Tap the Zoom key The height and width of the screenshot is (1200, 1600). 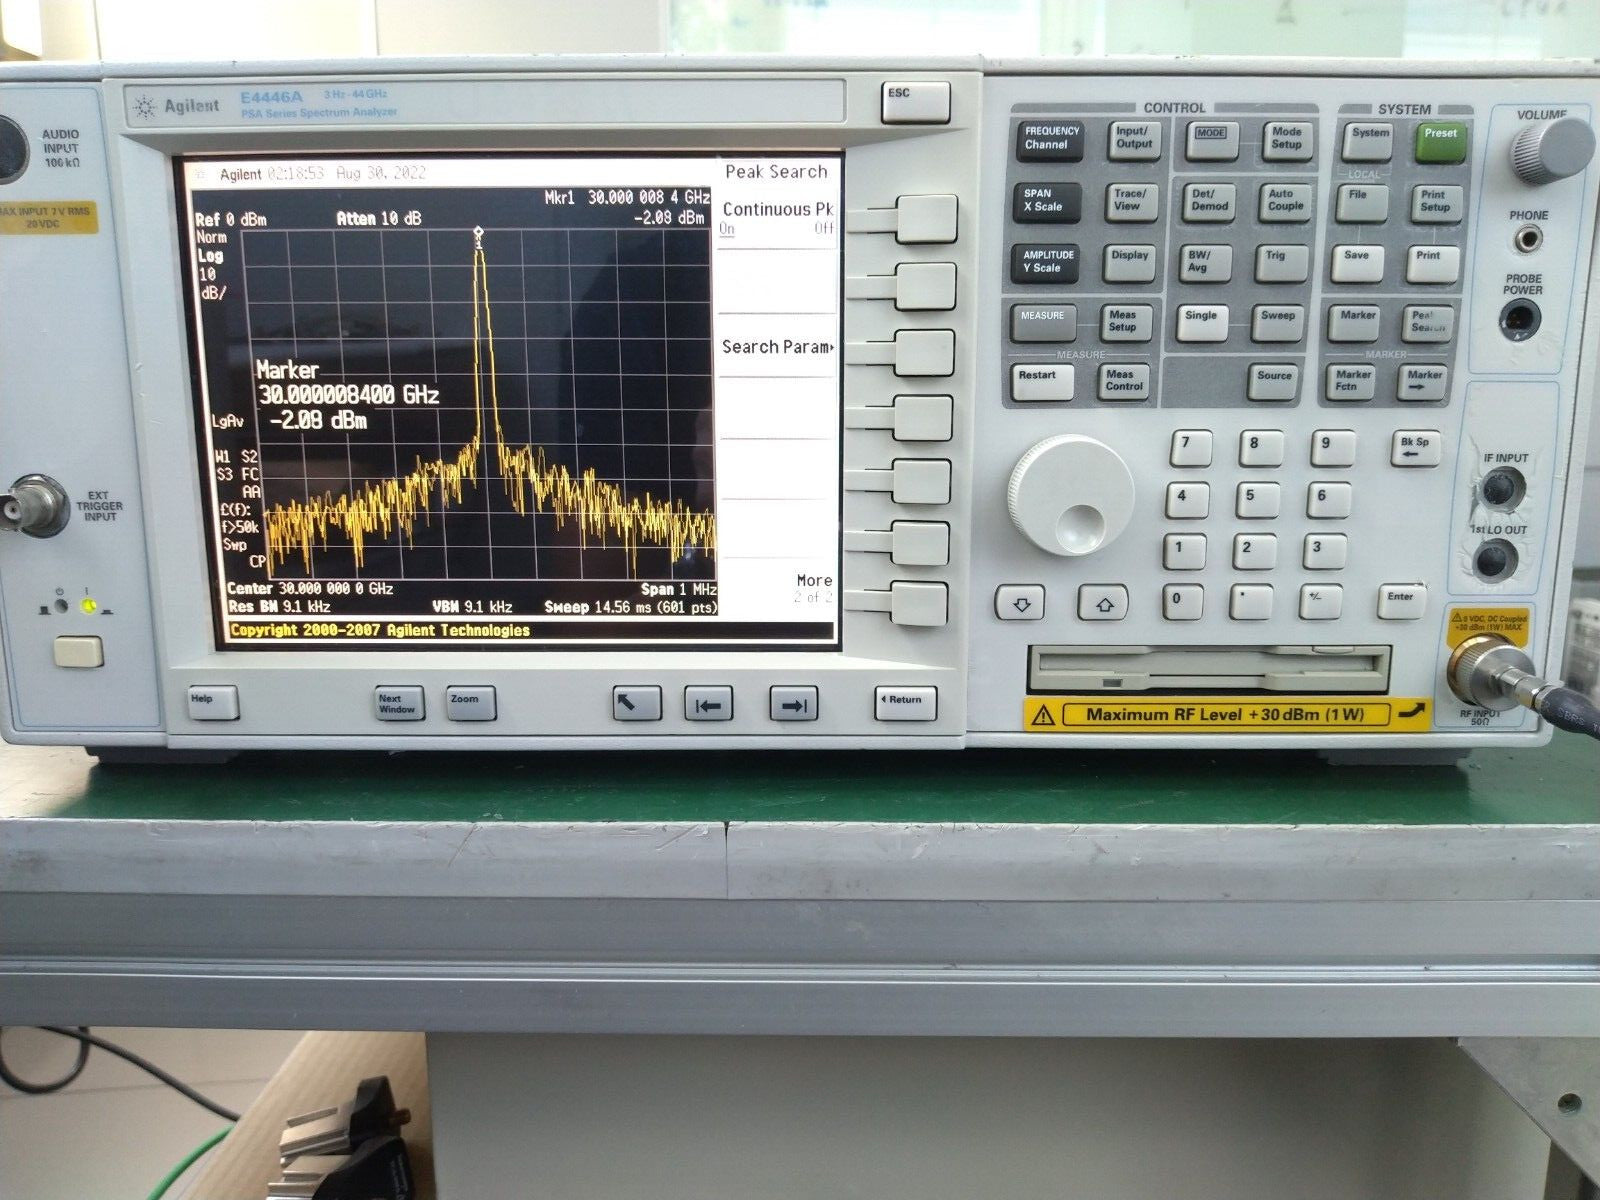[470, 704]
